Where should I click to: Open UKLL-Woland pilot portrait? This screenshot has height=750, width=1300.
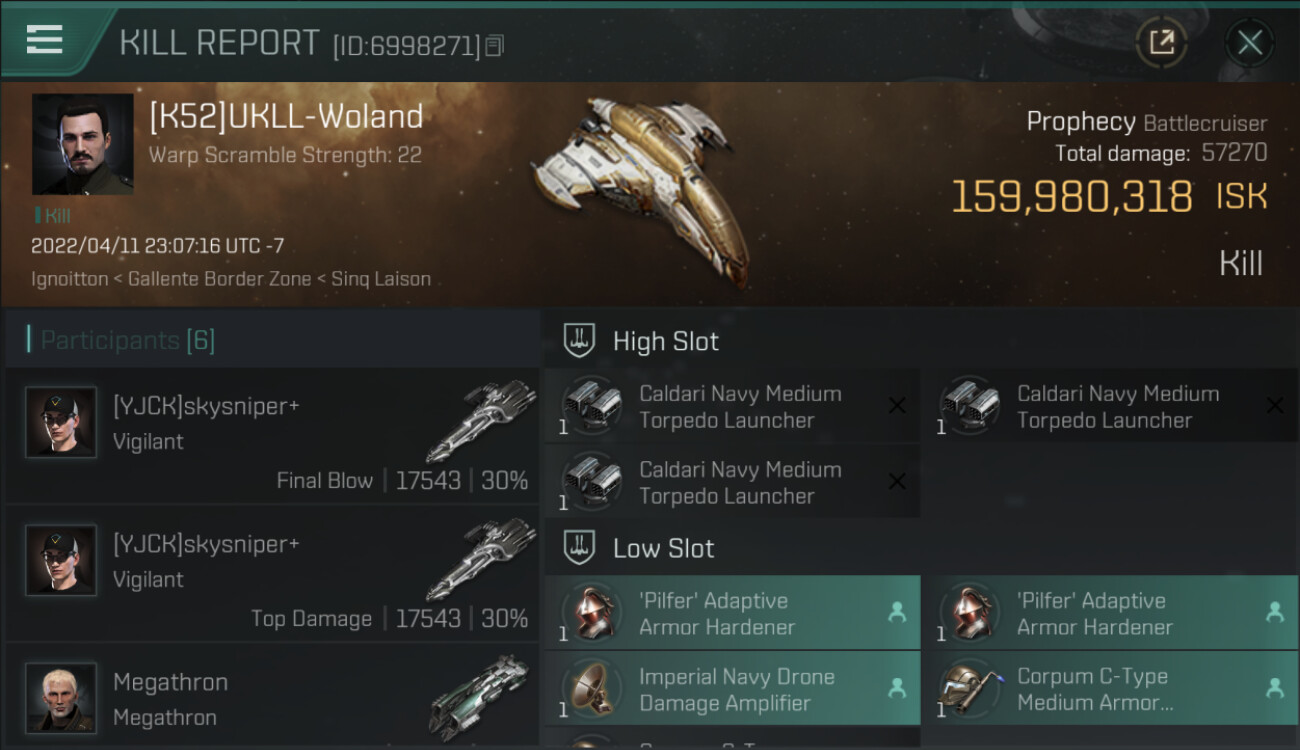point(82,144)
